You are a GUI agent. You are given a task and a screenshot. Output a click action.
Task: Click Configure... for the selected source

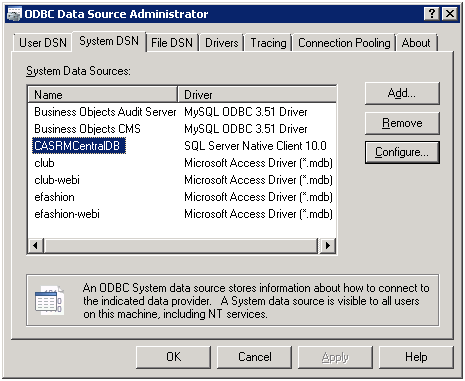click(402, 152)
